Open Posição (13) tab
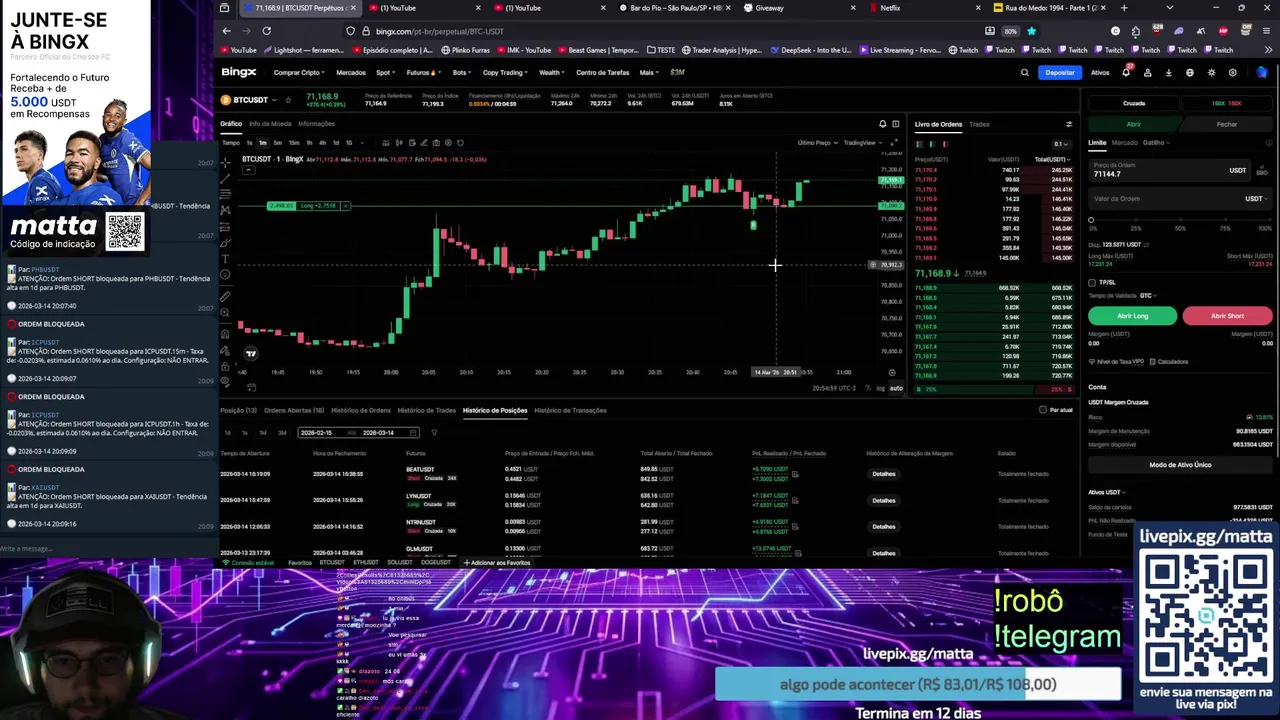This screenshot has width=1280, height=720. [x=238, y=410]
